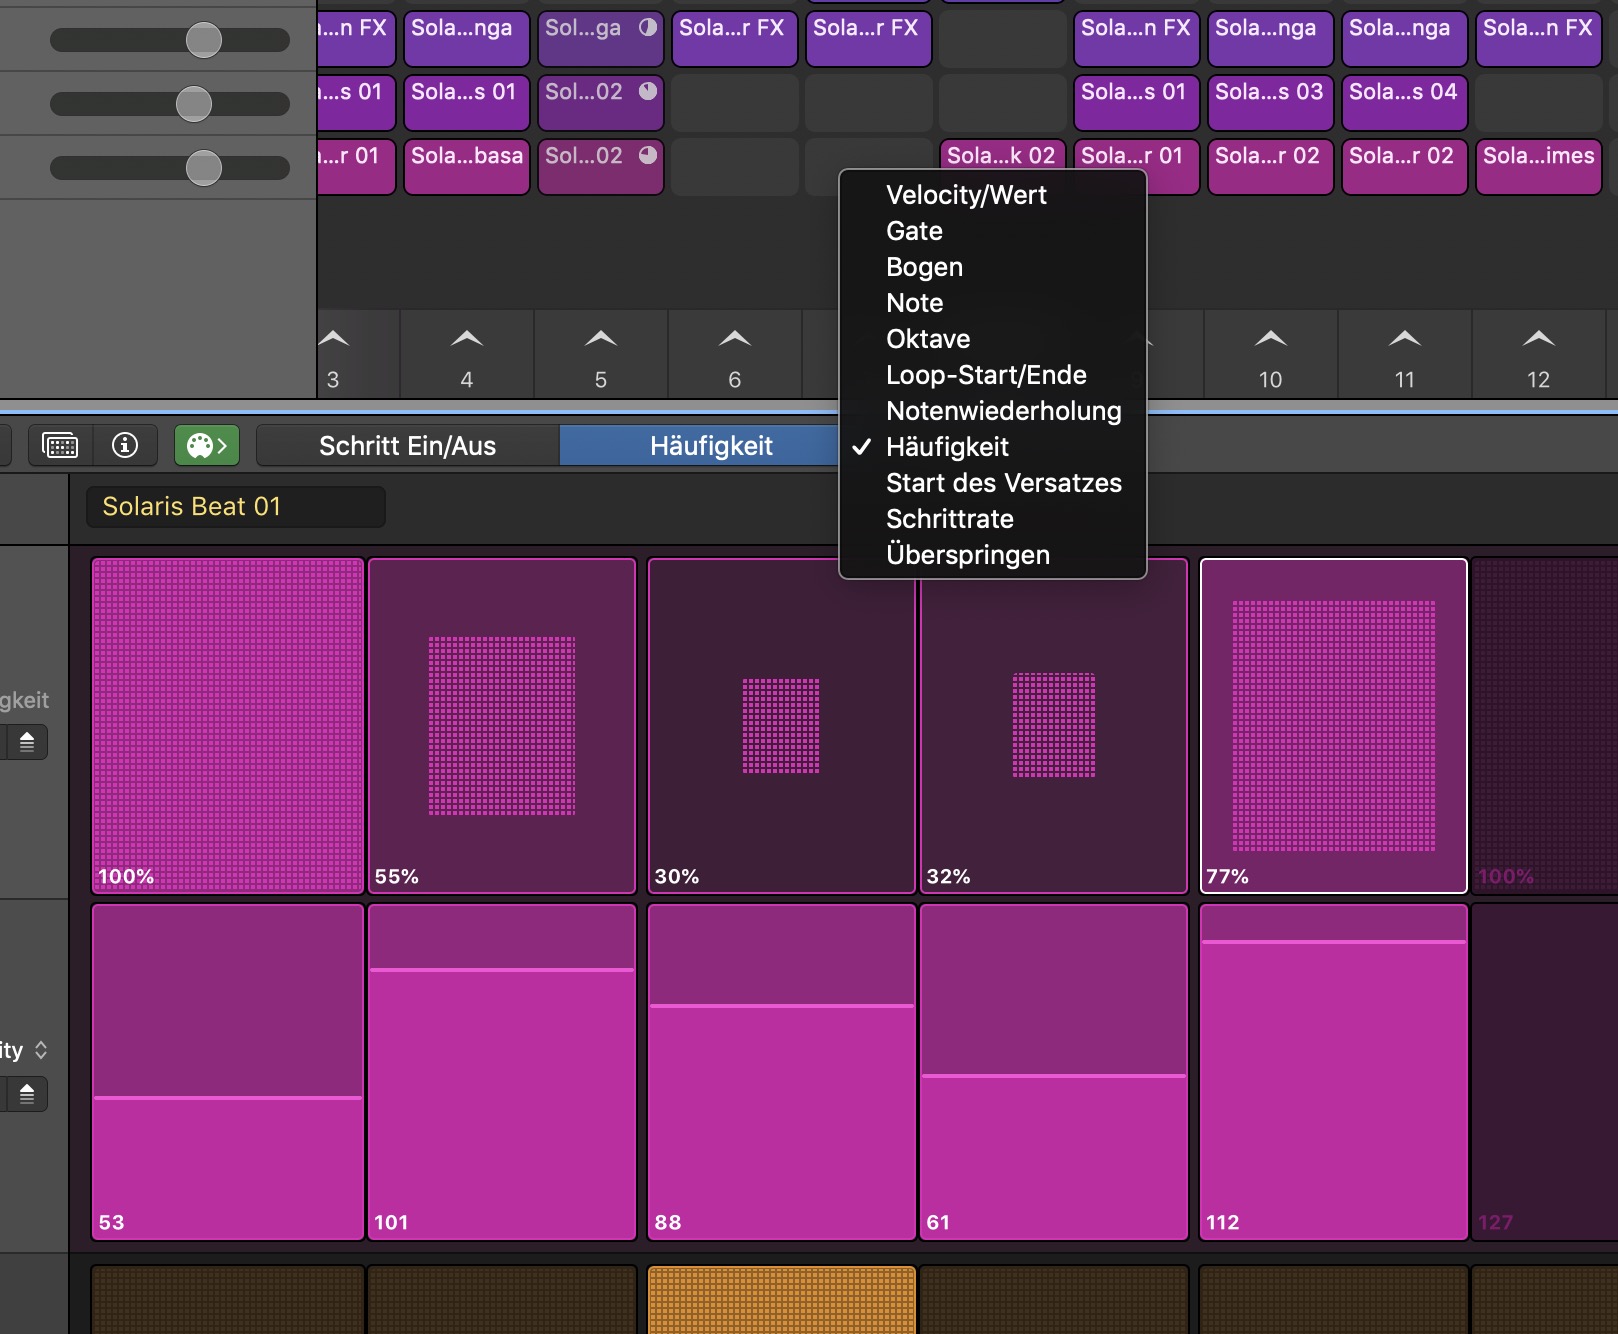This screenshot has height=1334, width=1618.
Task: Select Oktave from the edit mode menu
Action: [928, 339]
